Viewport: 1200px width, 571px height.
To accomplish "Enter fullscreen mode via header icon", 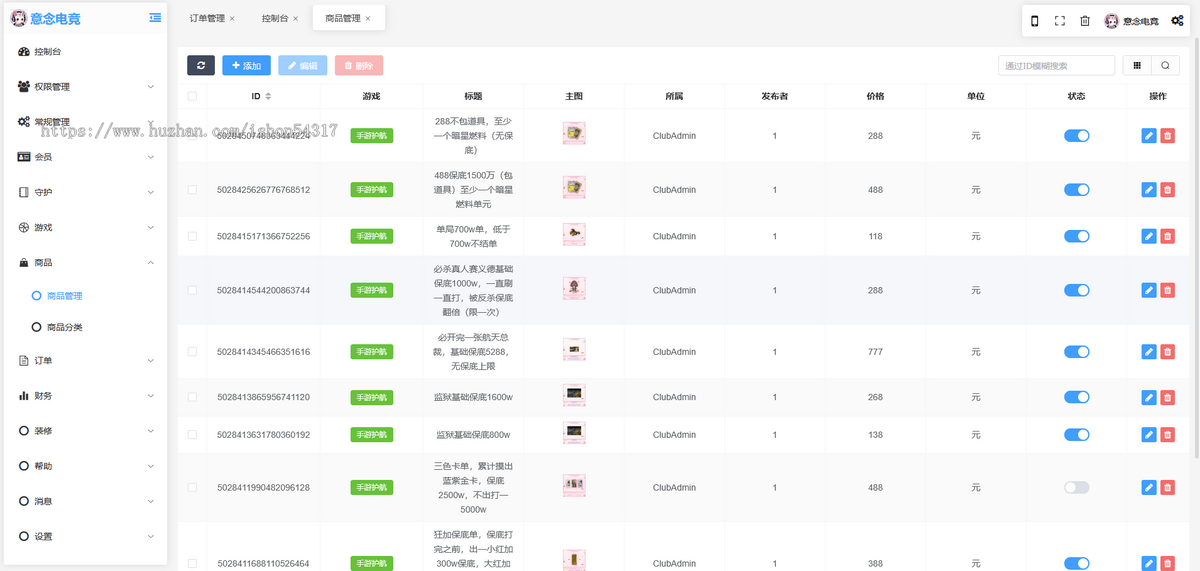I will click(x=1060, y=20).
